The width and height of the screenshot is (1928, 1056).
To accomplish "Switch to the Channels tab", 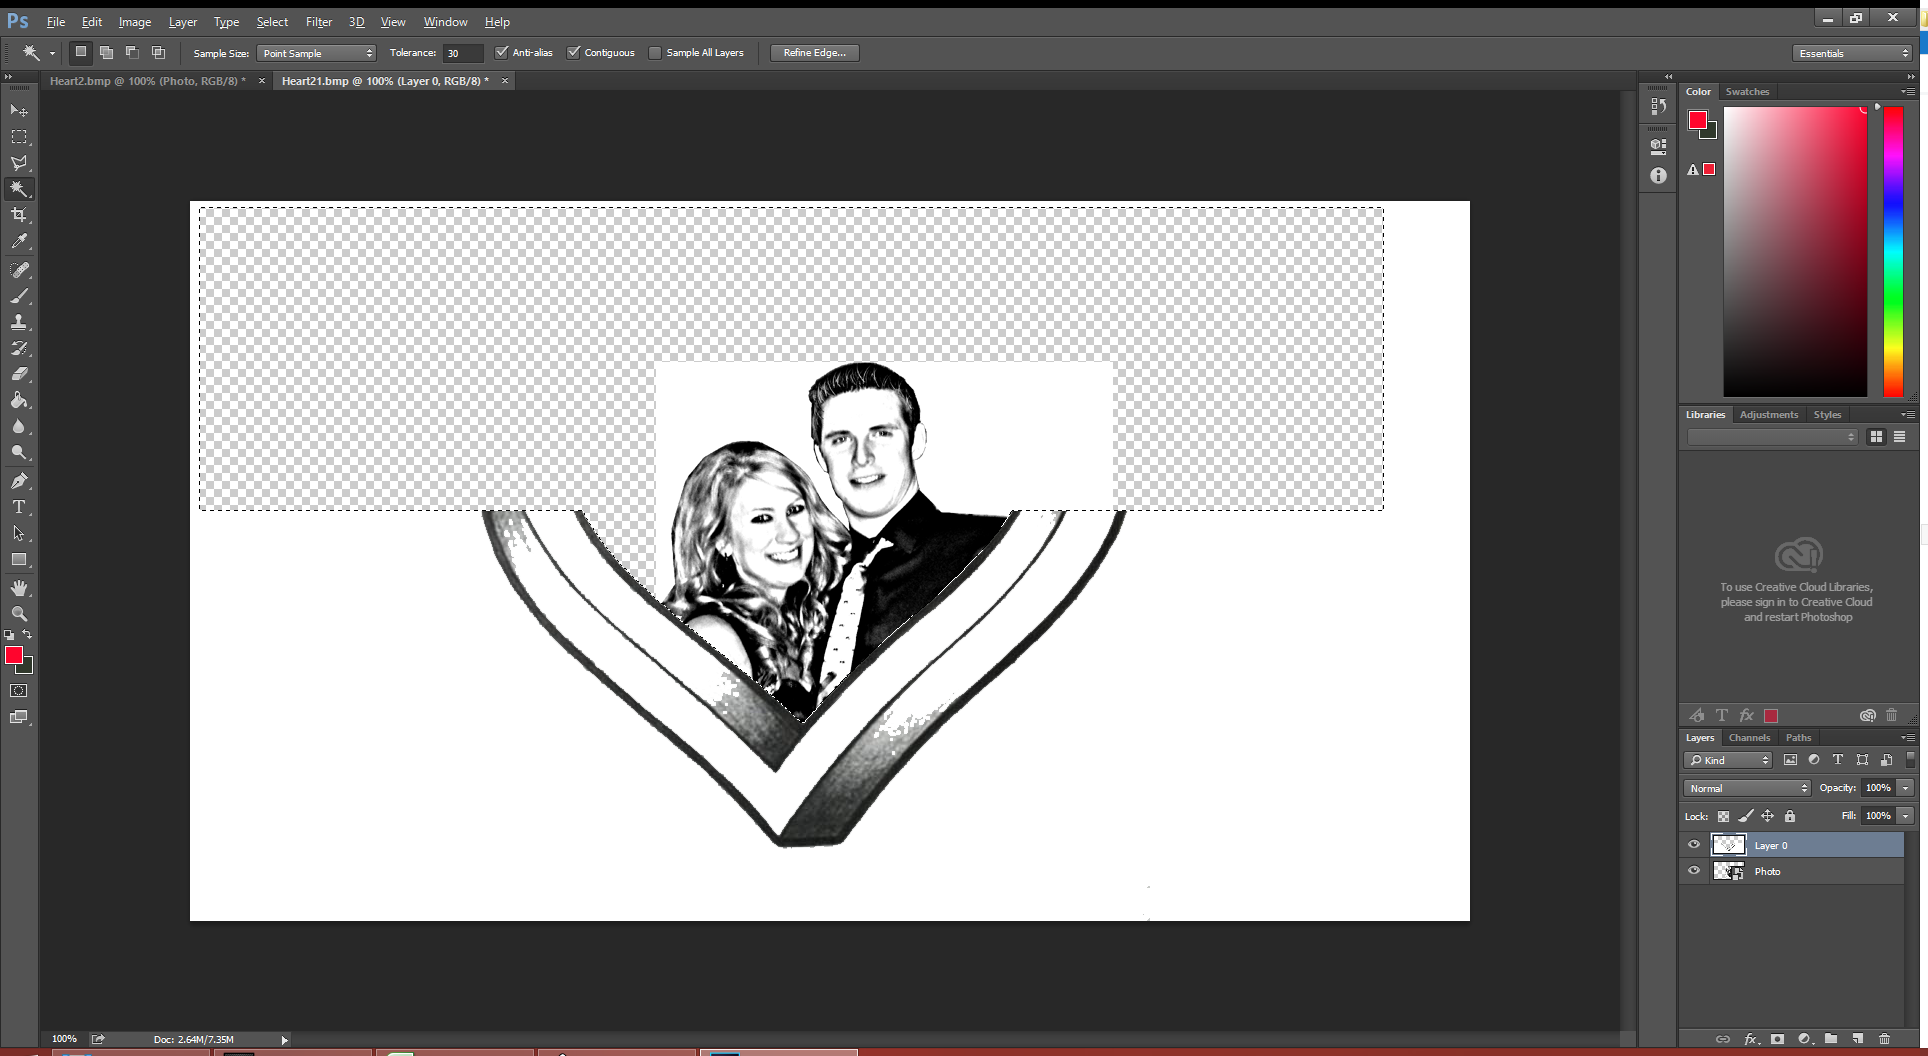I will [1749, 738].
